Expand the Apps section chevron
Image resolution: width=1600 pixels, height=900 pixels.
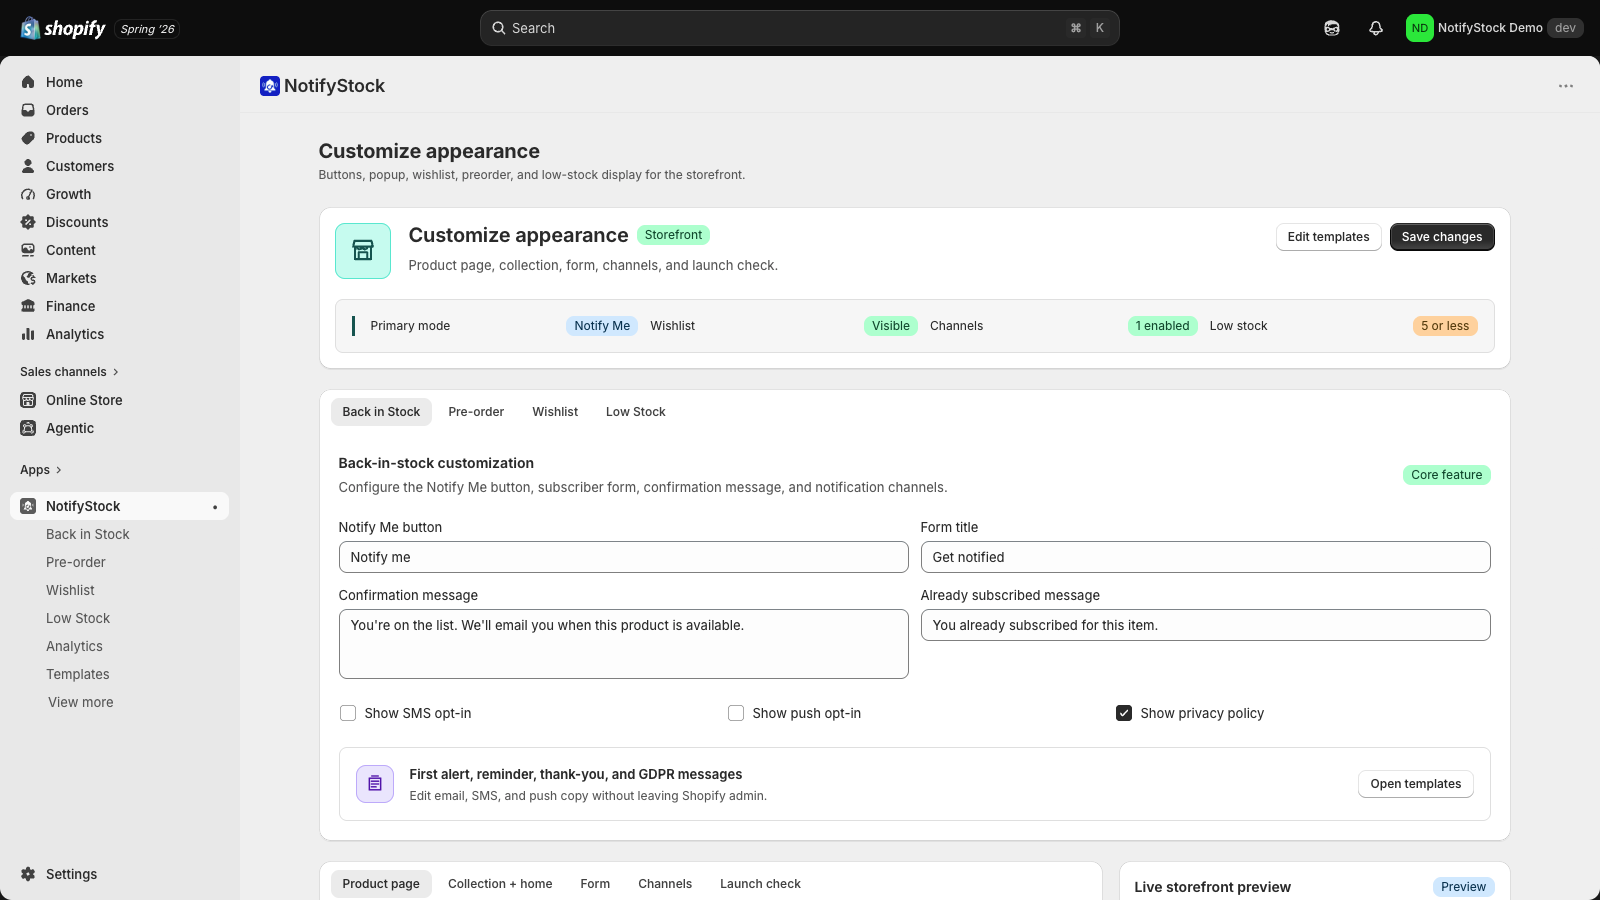[59, 470]
